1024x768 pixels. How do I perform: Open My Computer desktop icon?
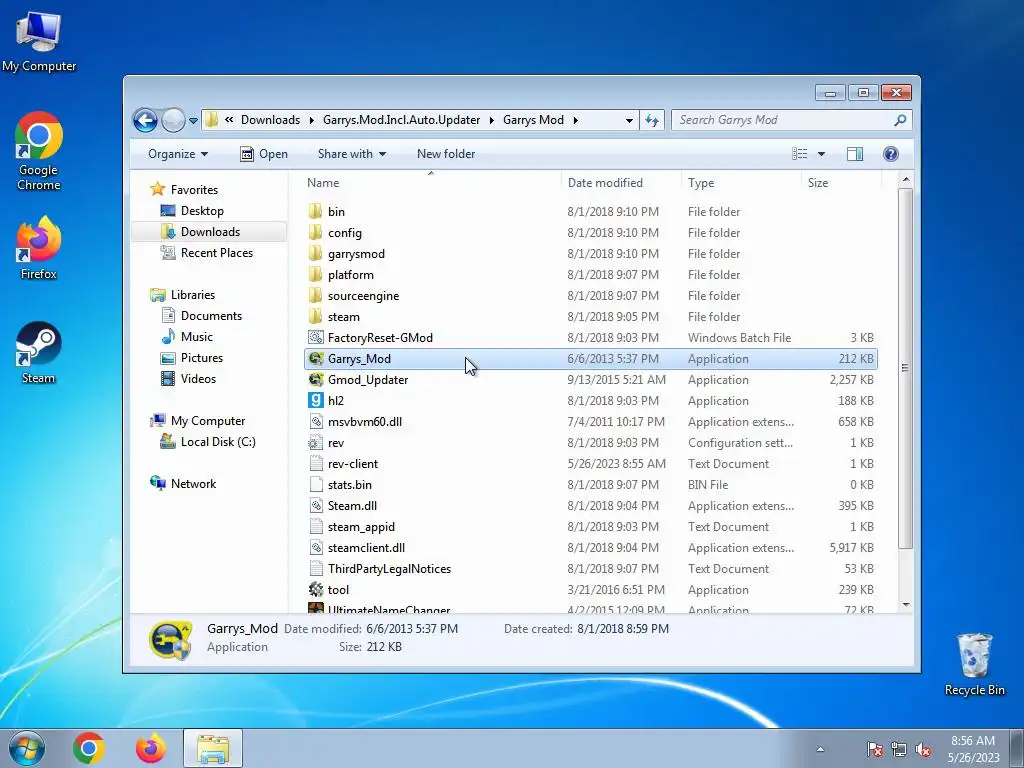tap(39, 41)
